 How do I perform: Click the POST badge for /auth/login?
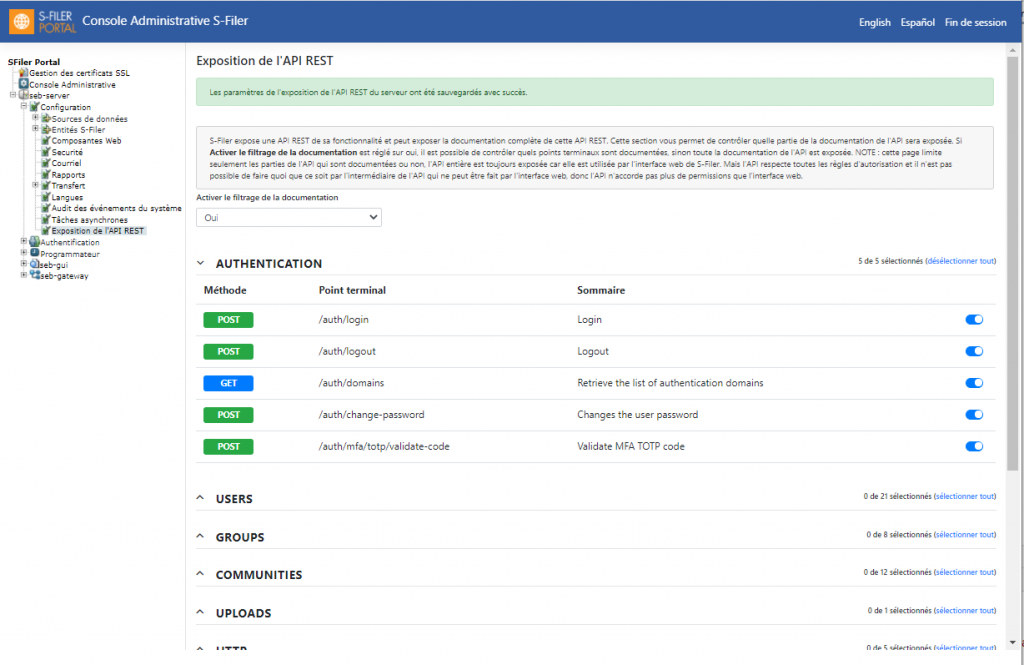(228, 319)
